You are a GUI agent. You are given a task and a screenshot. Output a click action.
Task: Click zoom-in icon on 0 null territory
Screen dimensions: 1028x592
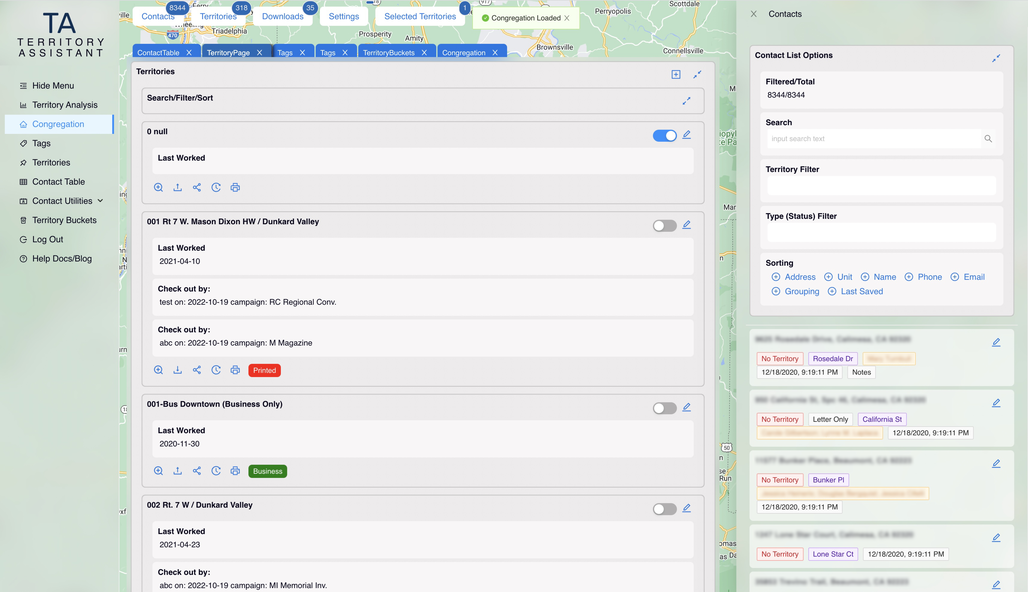158,188
